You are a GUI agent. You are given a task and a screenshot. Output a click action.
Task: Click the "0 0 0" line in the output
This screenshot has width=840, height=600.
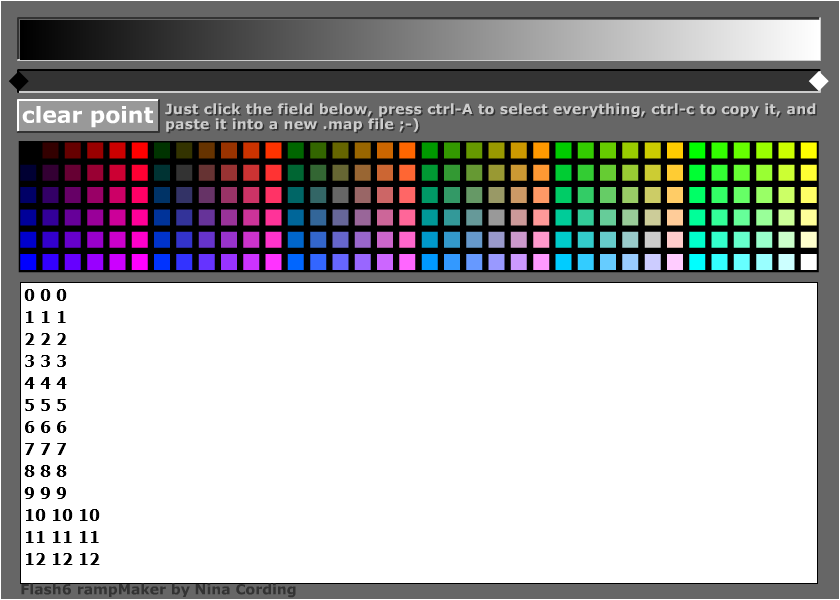coord(46,295)
